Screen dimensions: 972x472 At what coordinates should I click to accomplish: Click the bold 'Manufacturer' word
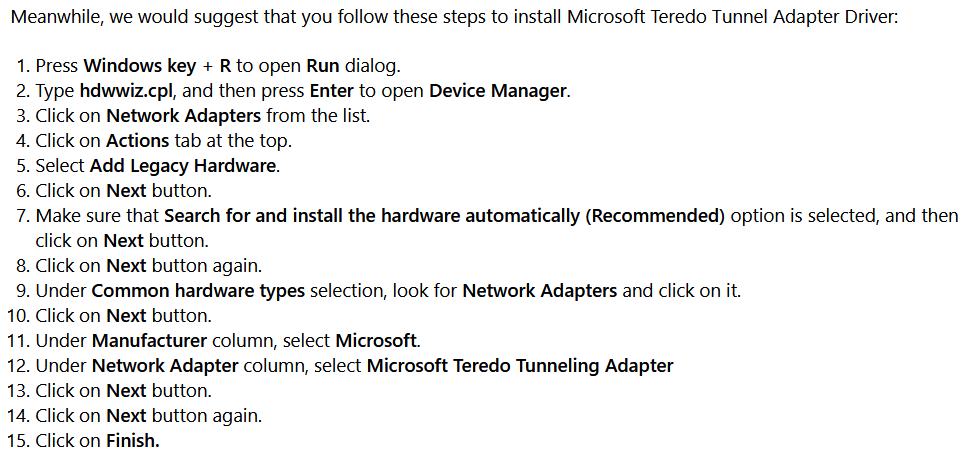[x=149, y=341]
